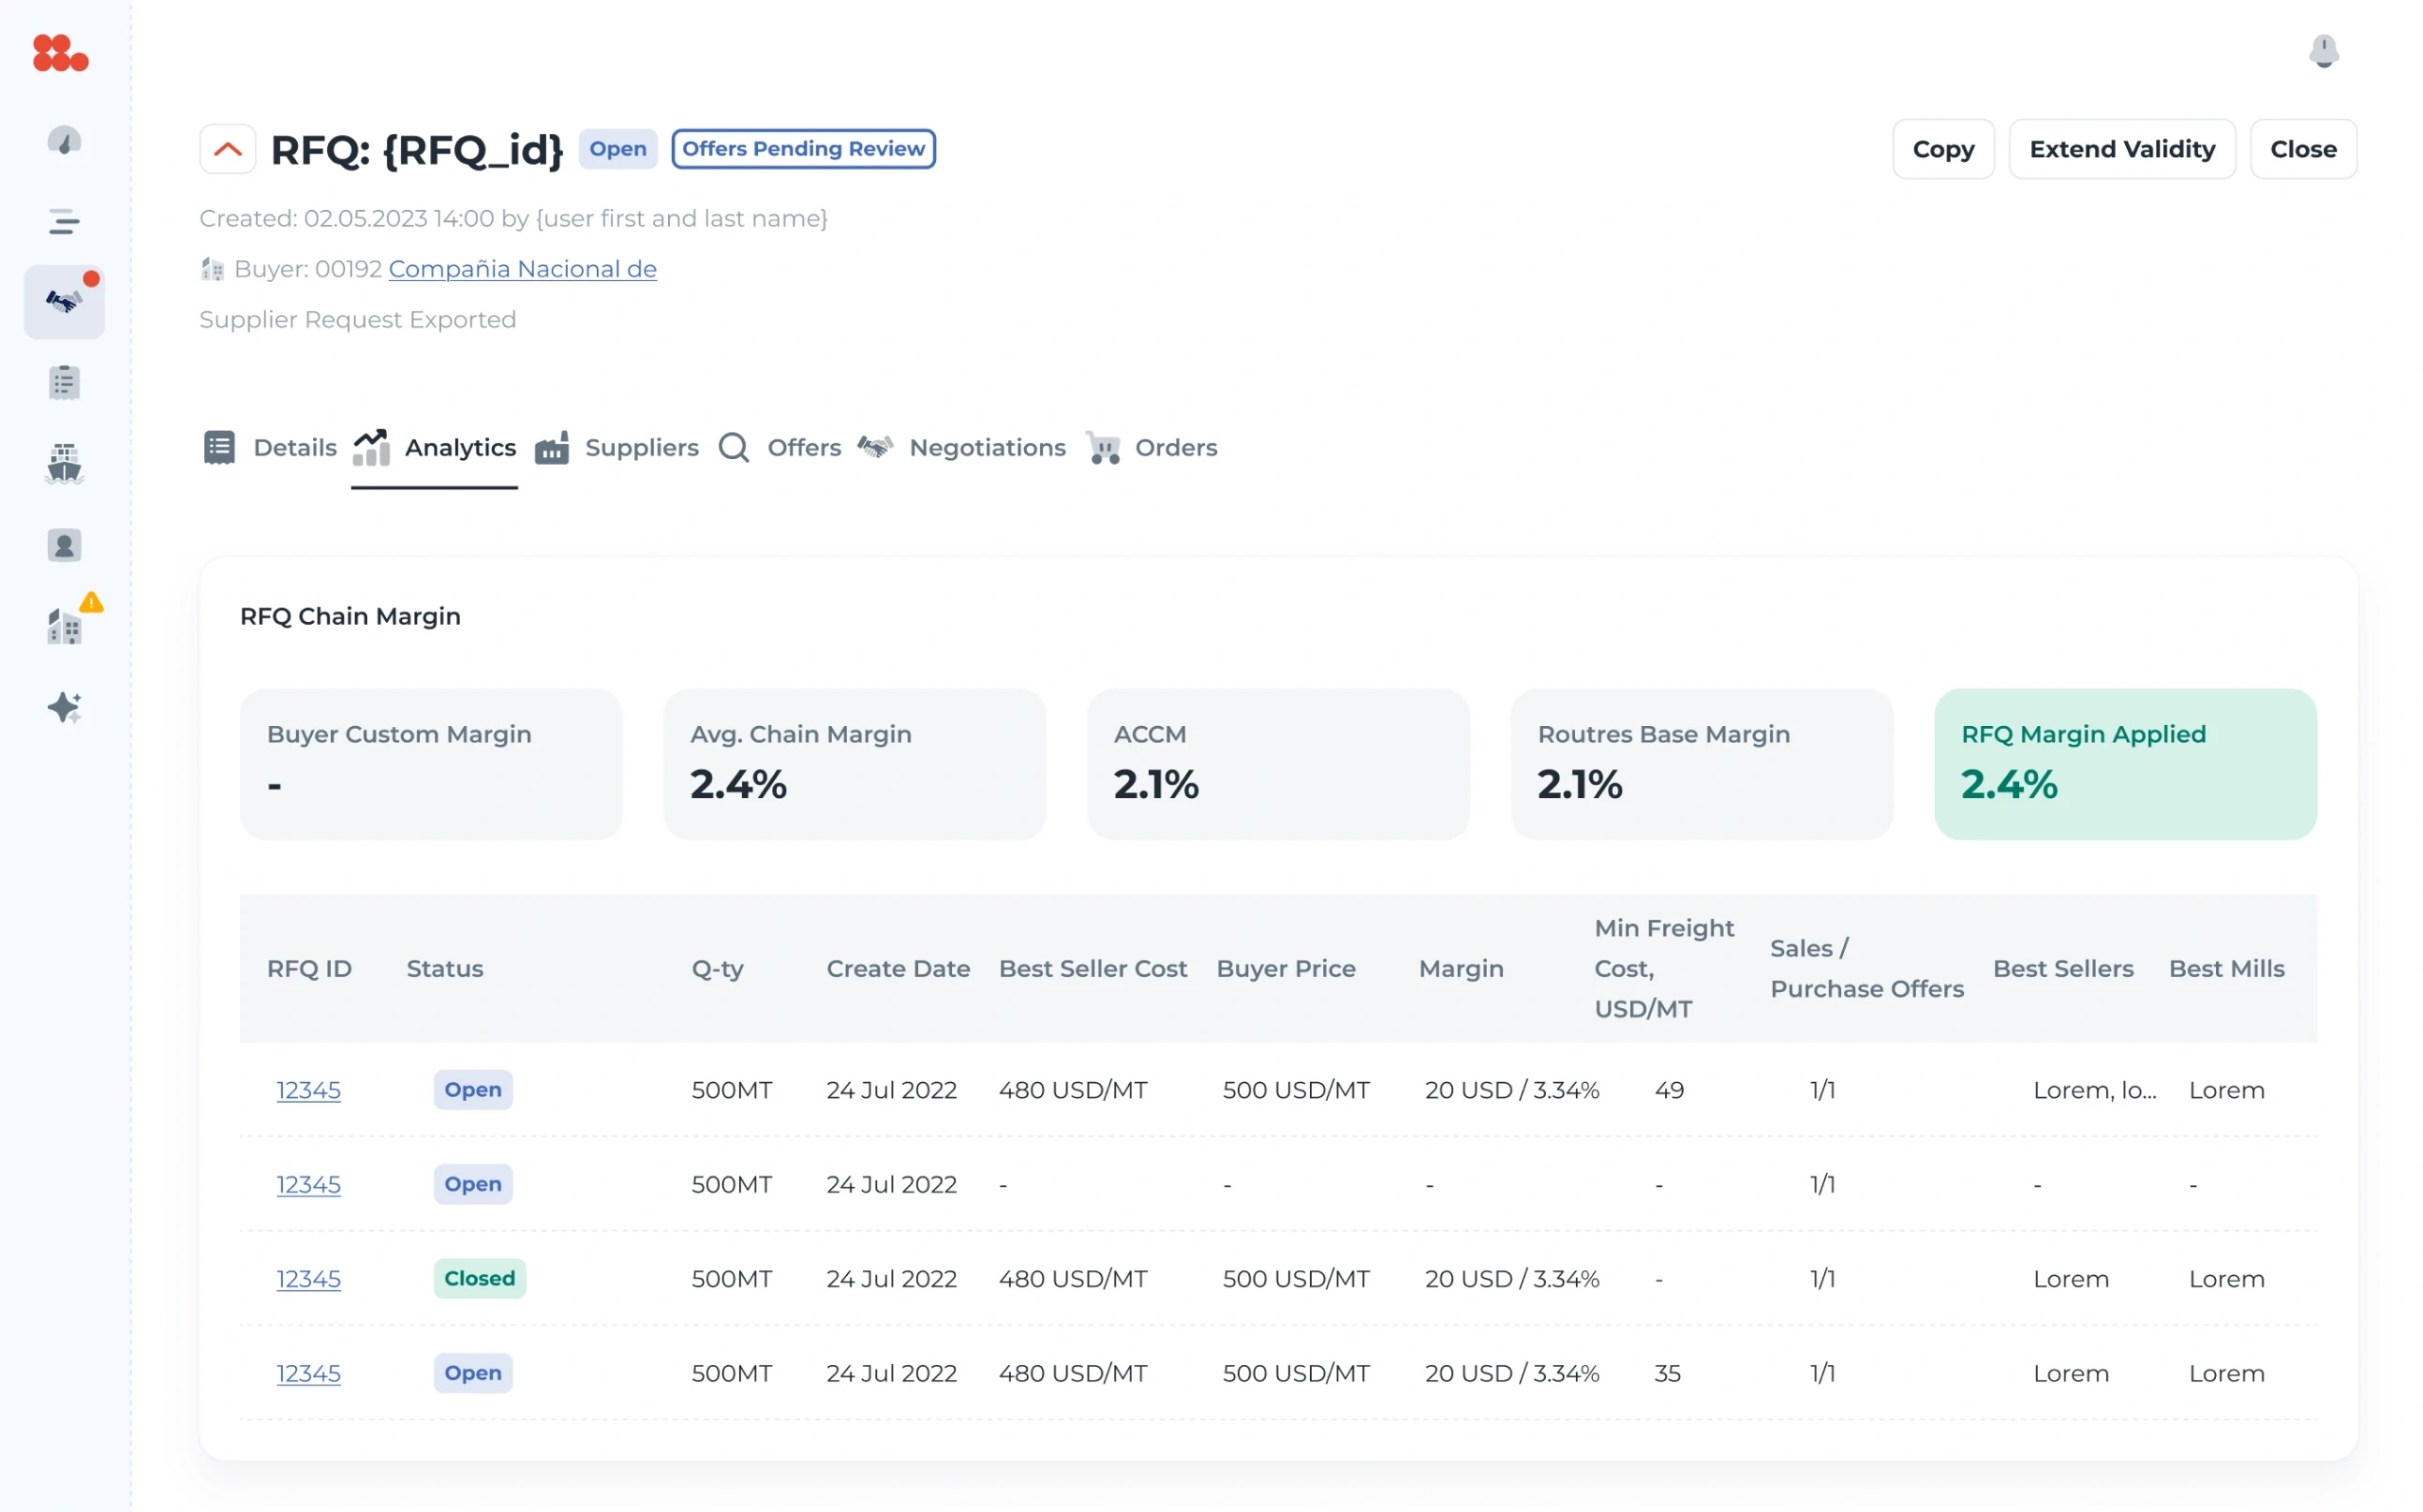
Task: Click the Copy button
Action: pos(1943,149)
